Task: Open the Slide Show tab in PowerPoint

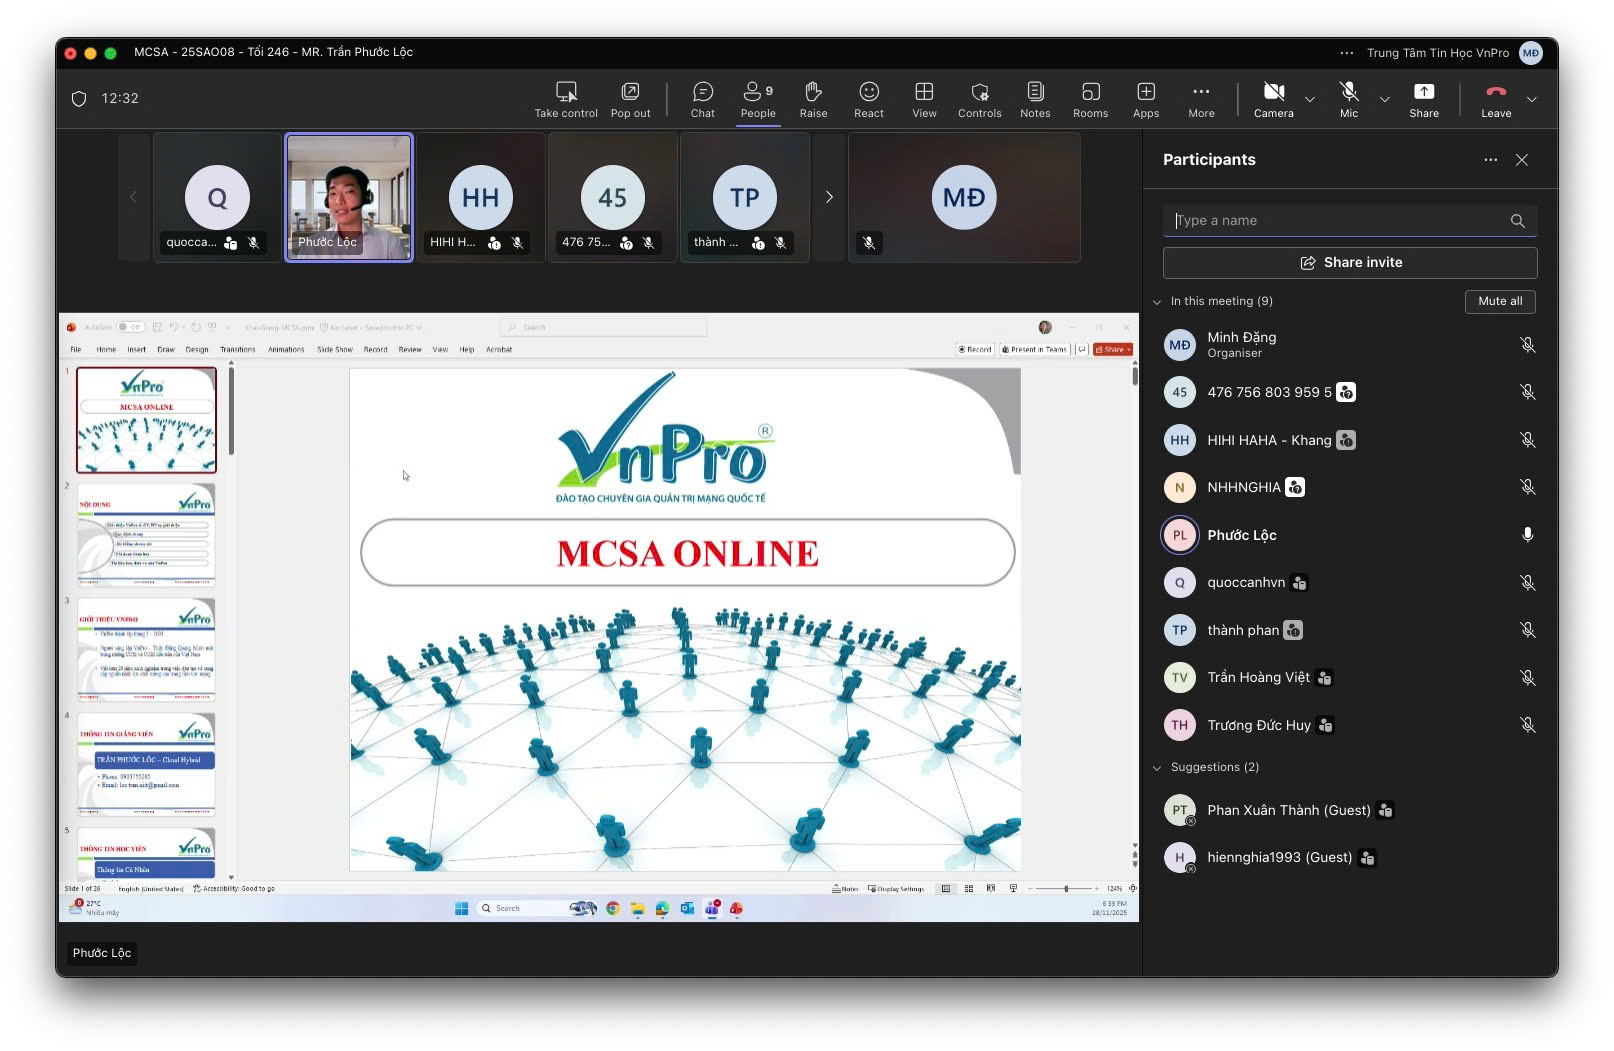Action: pos(335,350)
